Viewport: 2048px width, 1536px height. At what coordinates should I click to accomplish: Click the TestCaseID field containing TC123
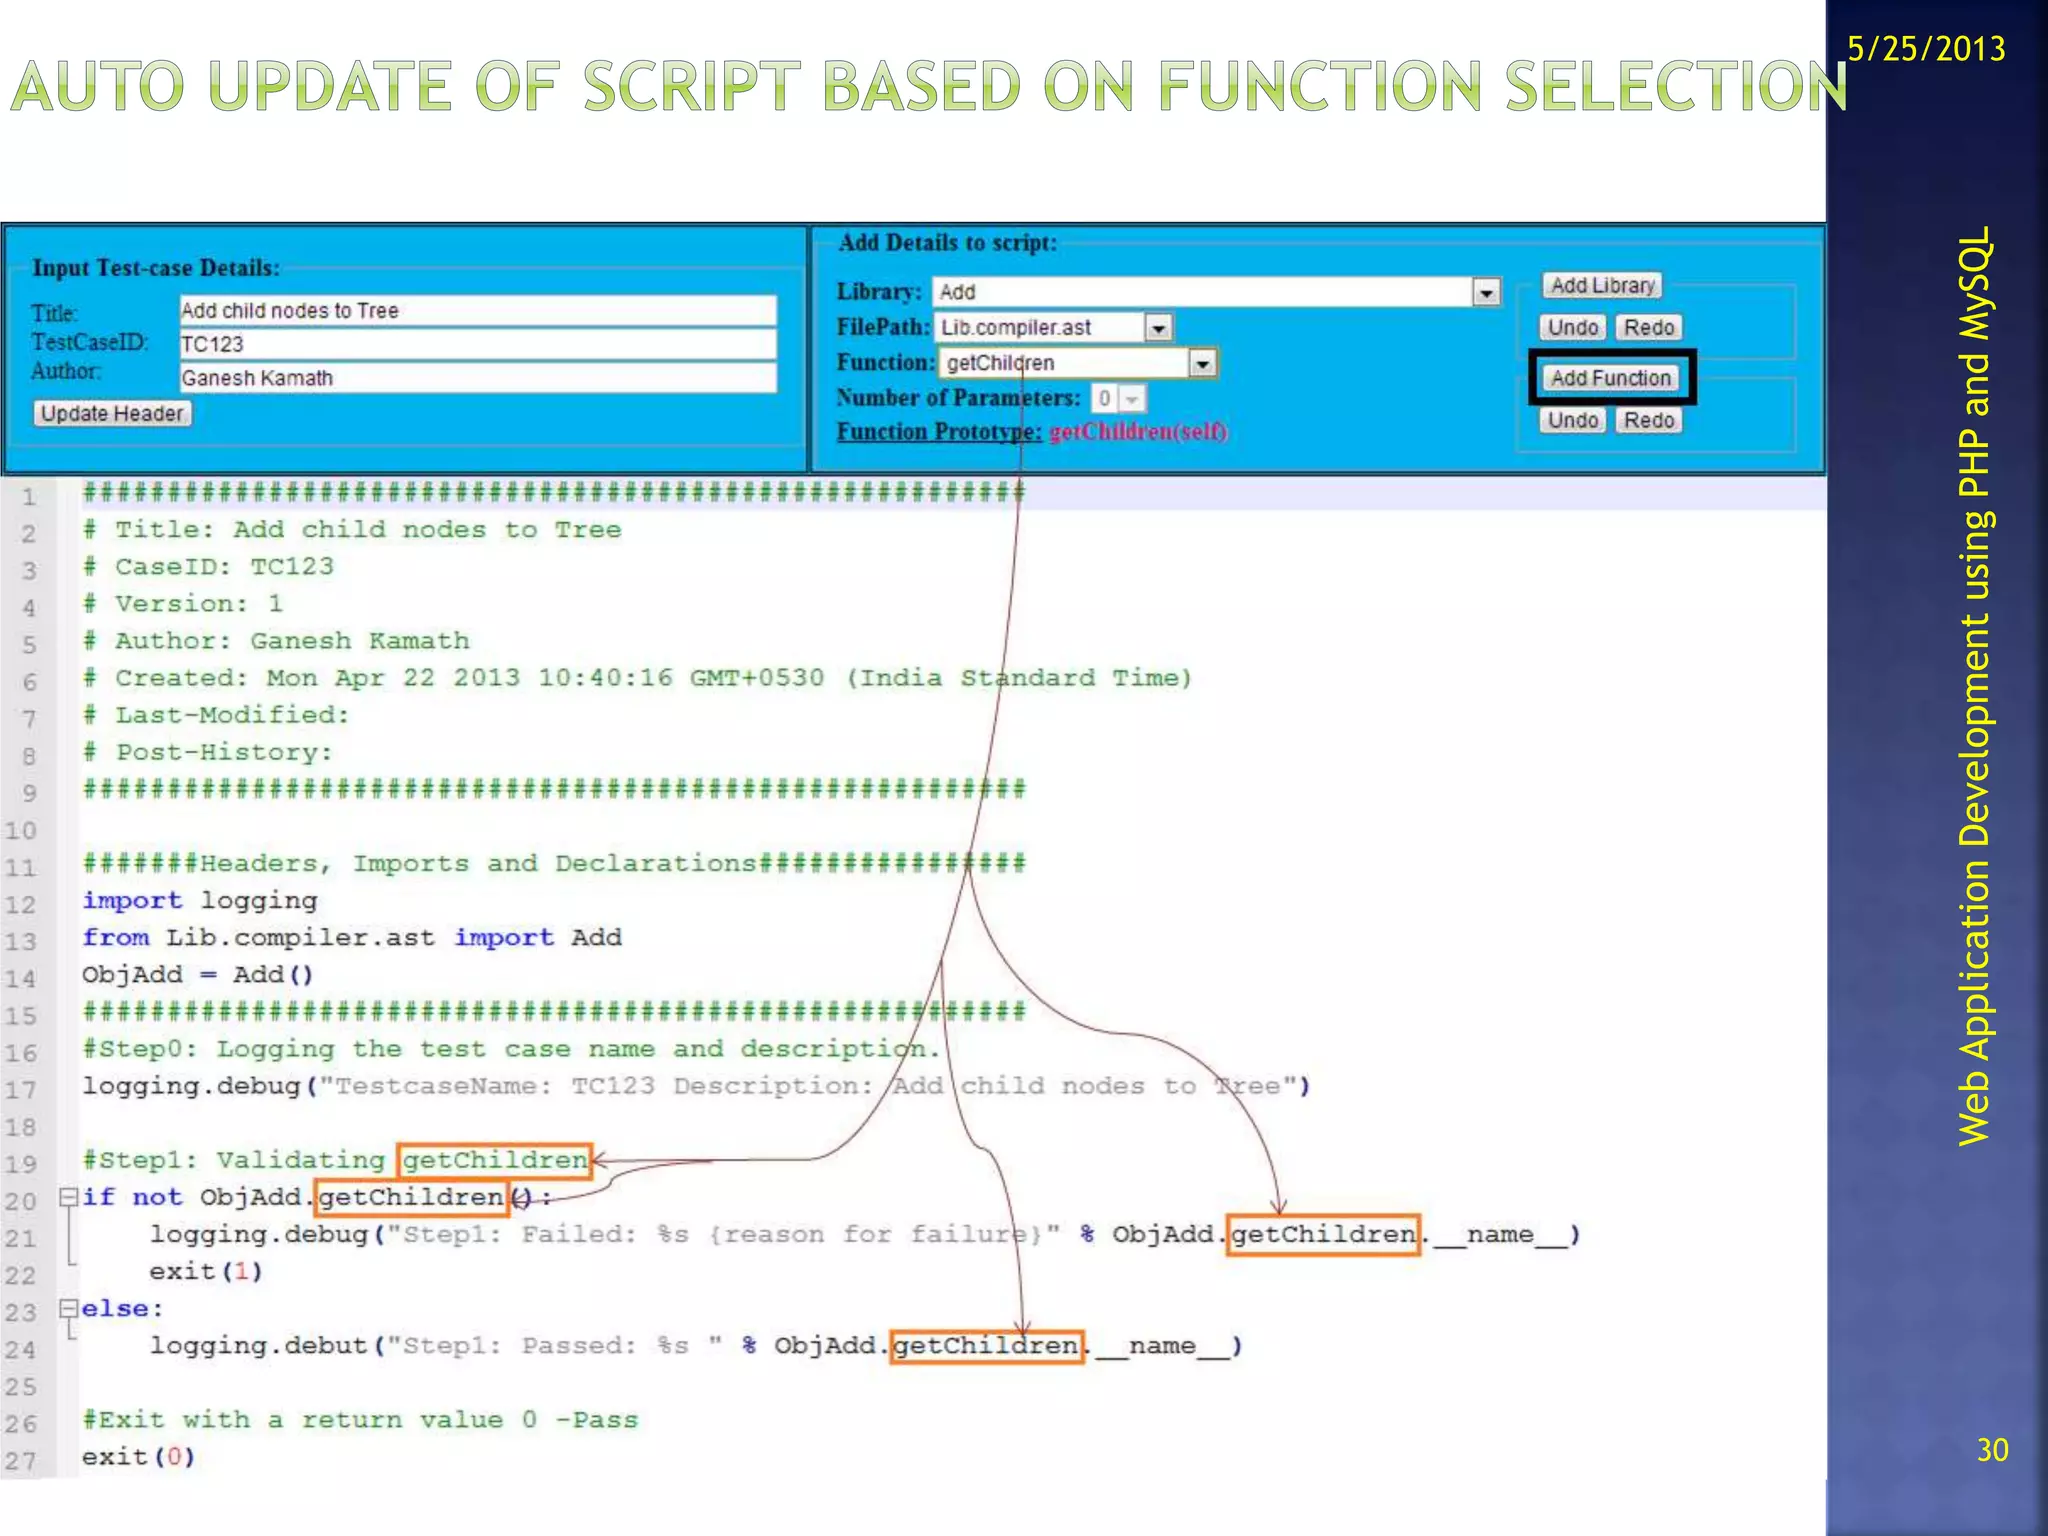[x=477, y=344]
